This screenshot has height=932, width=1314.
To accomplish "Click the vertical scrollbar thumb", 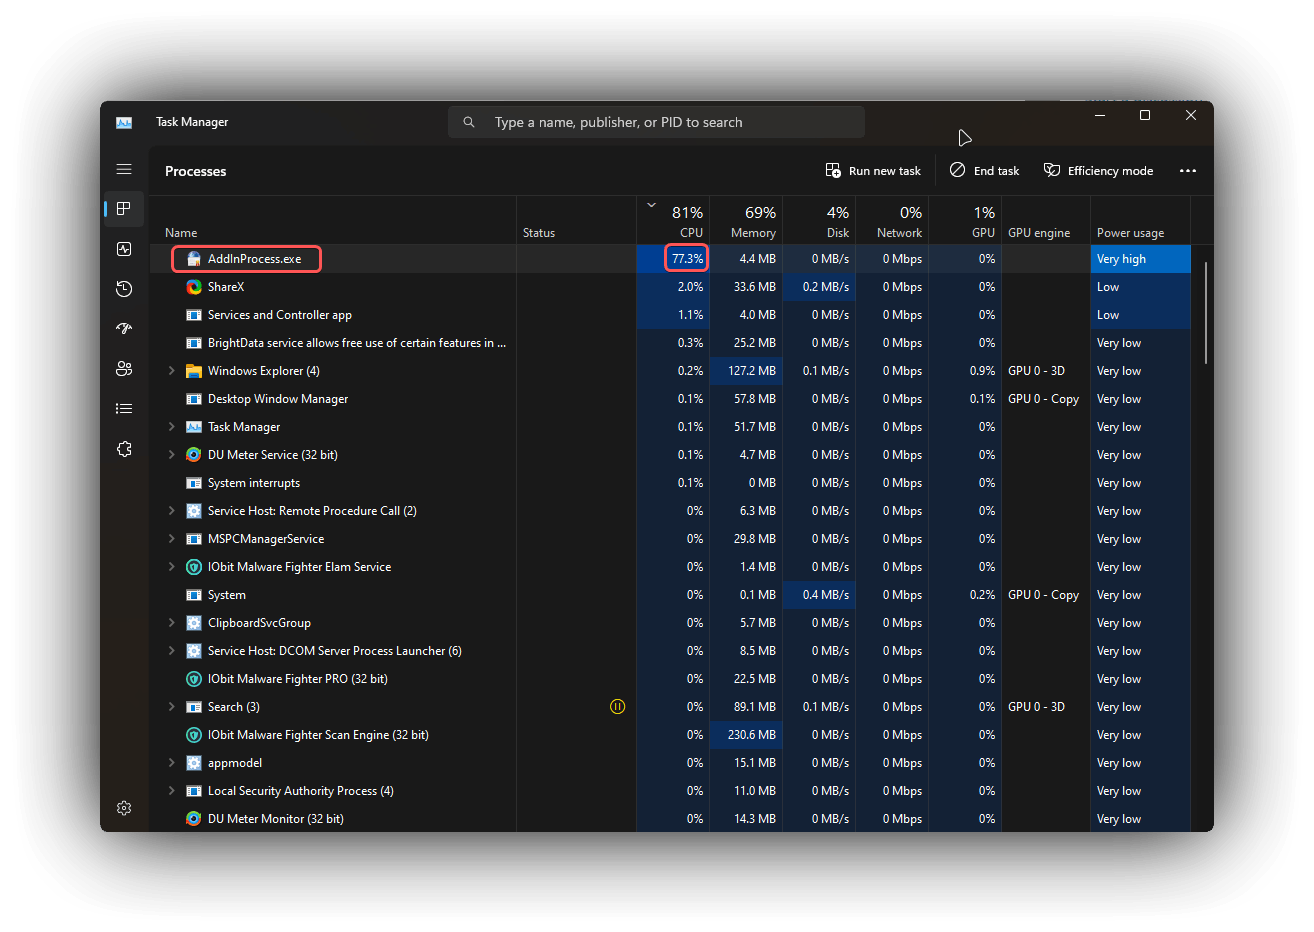I will click(1207, 313).
